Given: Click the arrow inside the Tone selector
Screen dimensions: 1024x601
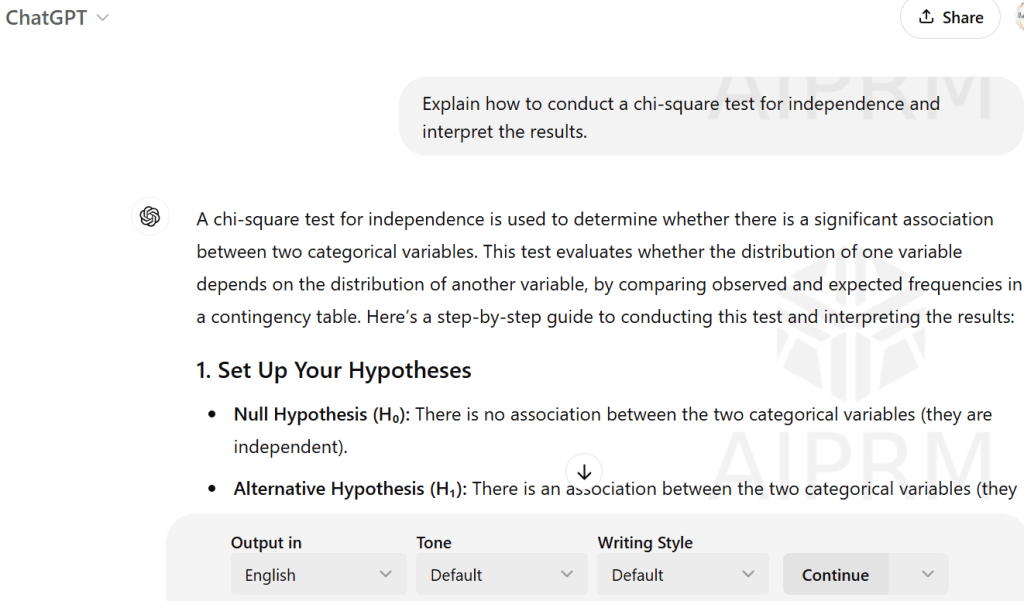Looking at the screenshot, I should (567, 575).
